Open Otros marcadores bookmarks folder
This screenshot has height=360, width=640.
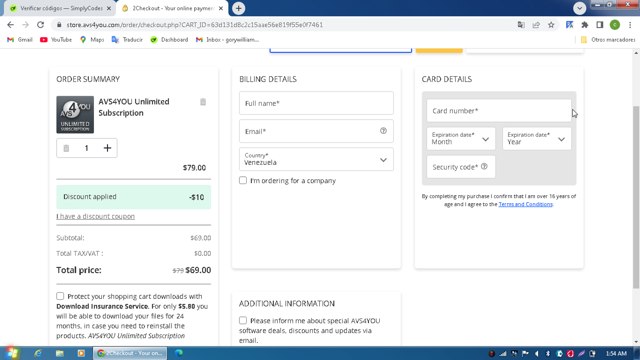click(x=608, y=40)
